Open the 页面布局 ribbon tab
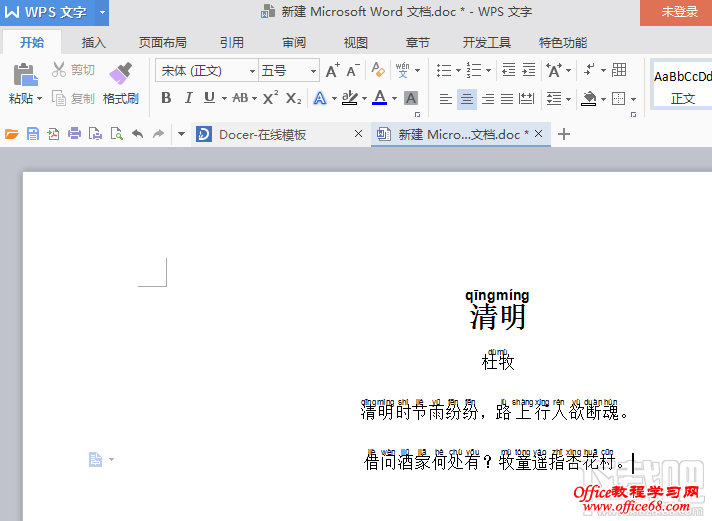712x521 pixels. (x=162, y=43)
